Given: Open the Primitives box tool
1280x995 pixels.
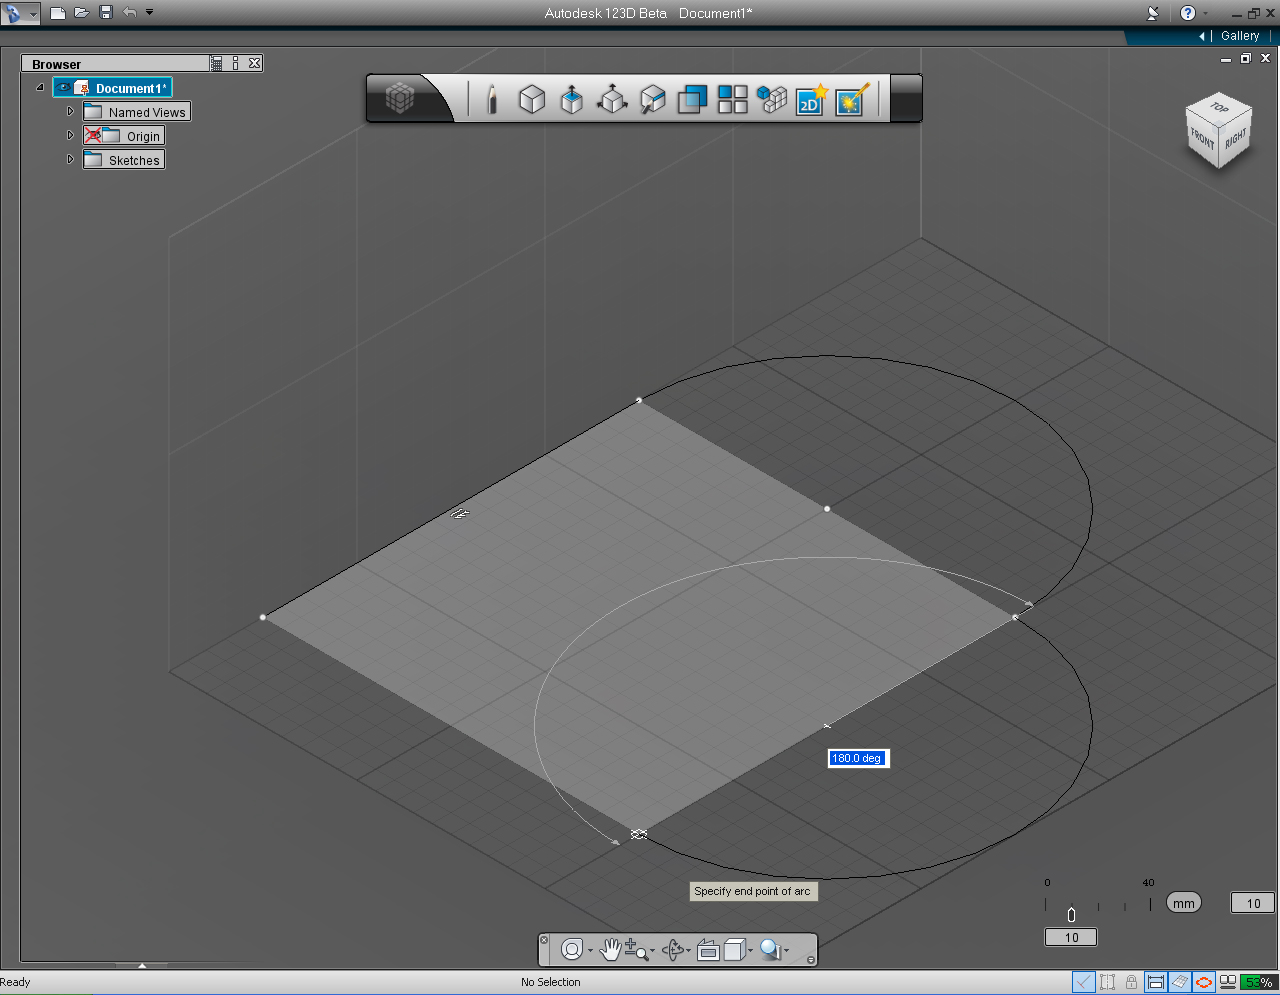Looking at the screenshot, I should click(532, 99).
